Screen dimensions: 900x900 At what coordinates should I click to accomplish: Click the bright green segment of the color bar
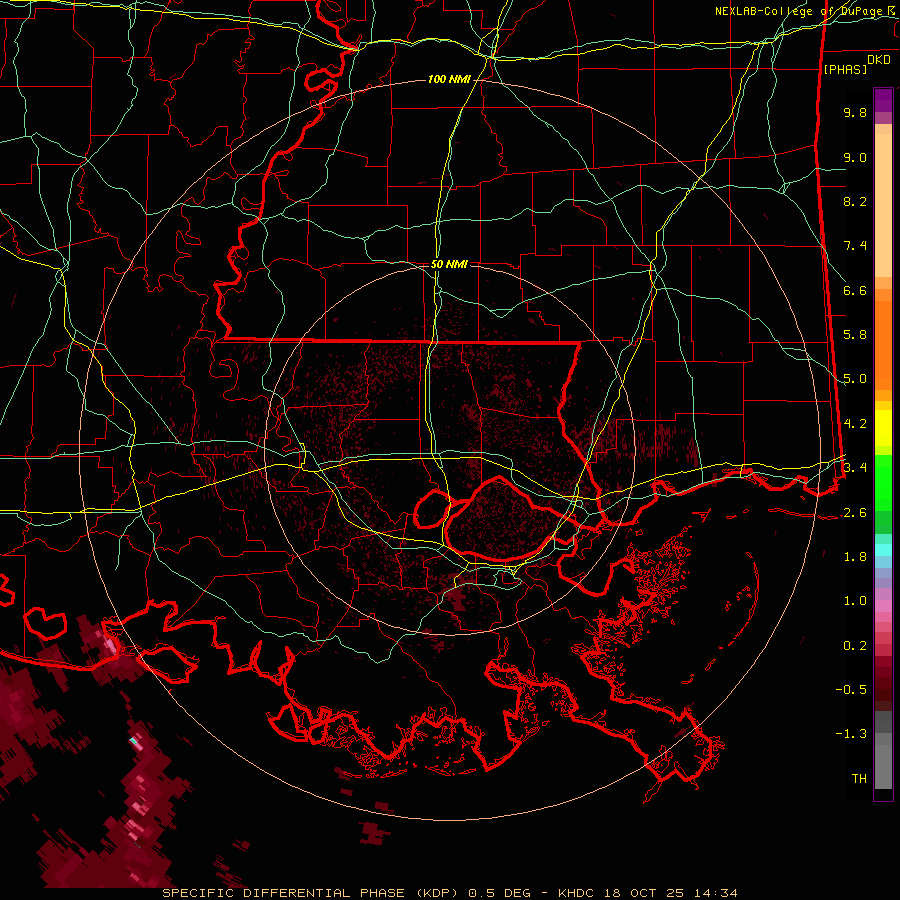pyautogui.click(x=883, y=483)
